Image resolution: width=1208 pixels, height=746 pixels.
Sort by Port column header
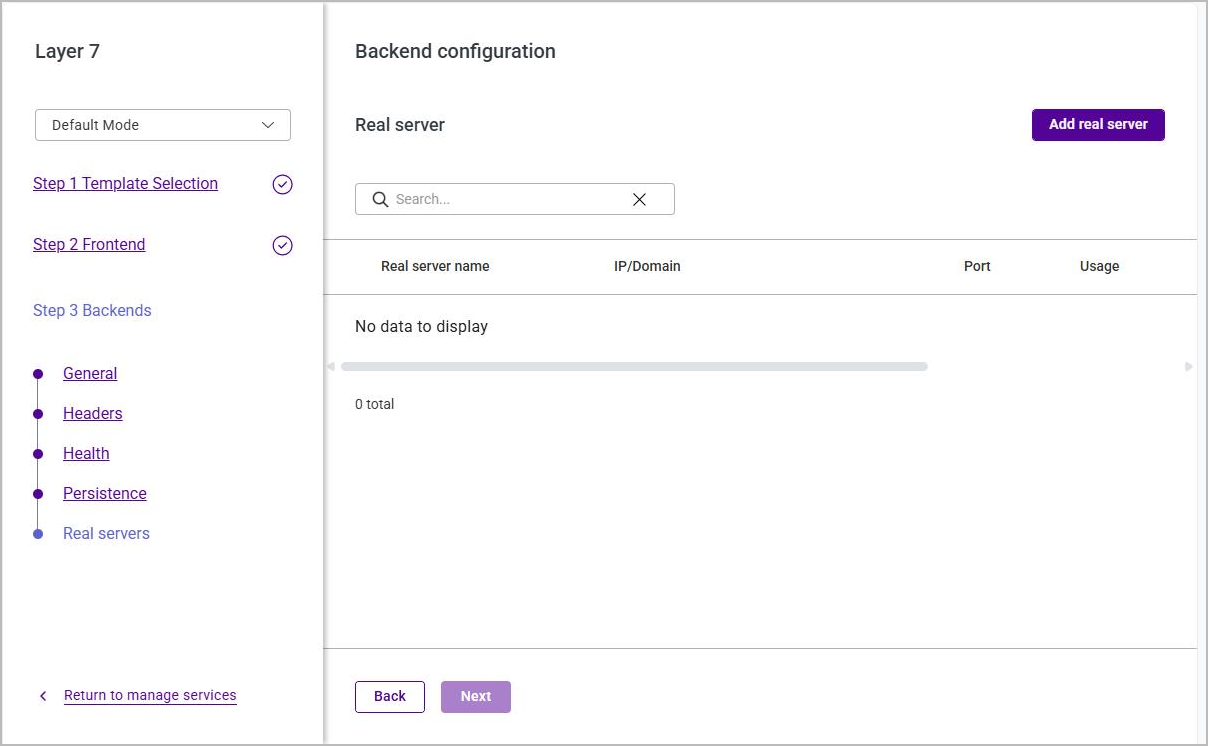tap(977, 266)
